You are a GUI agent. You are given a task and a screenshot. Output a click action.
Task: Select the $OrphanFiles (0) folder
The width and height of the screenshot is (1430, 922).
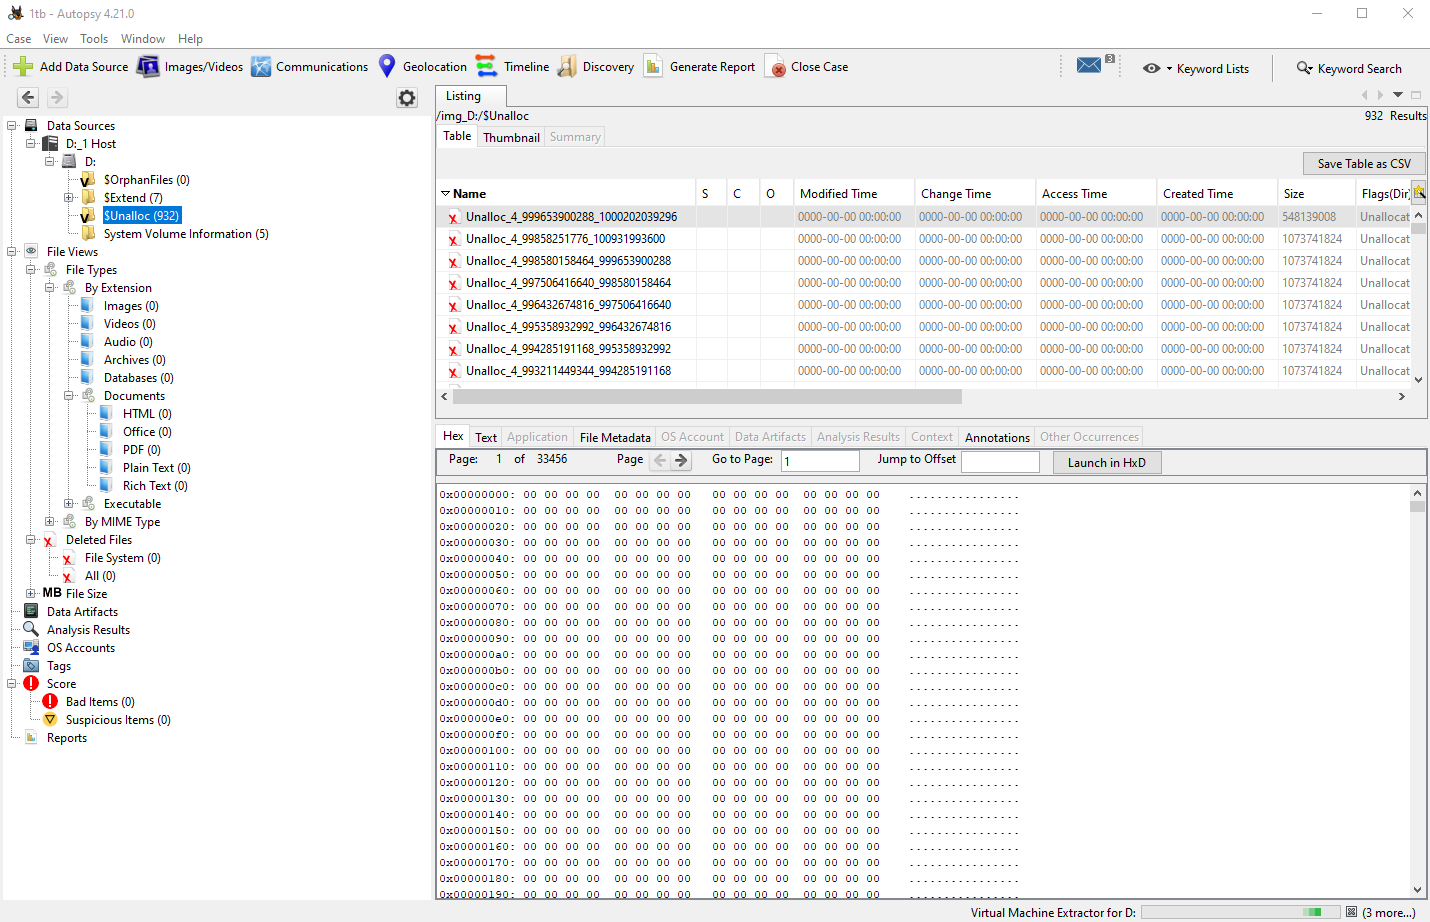coord(146,180)
